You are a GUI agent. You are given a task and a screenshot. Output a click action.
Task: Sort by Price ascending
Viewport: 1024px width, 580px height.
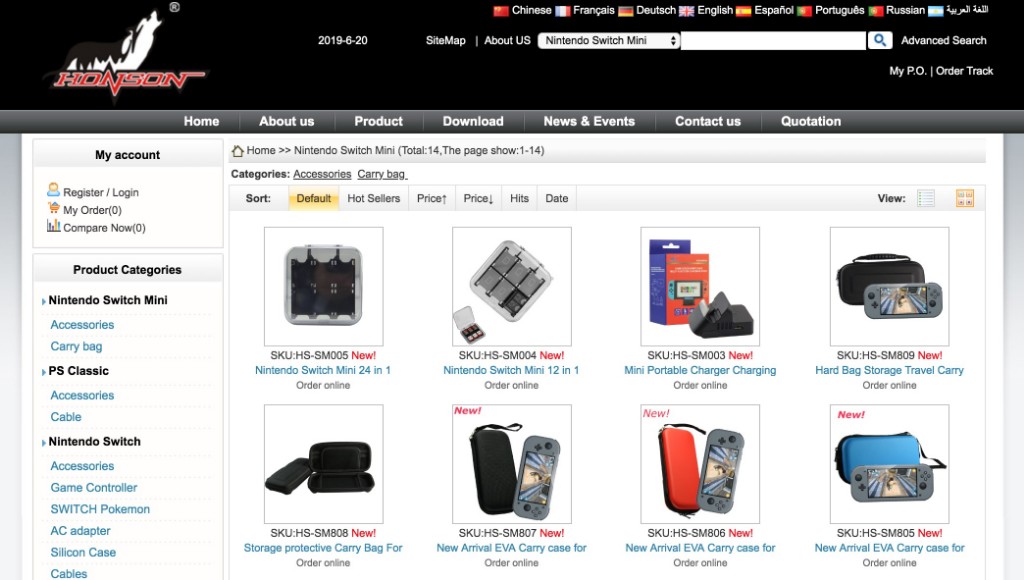tap(432, 198)
